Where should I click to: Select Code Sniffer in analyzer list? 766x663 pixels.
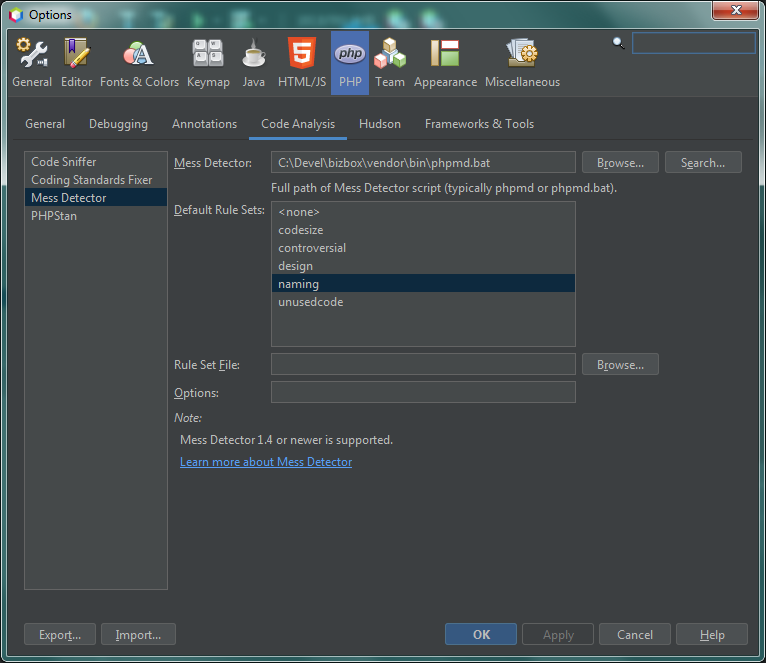(96, 162)
